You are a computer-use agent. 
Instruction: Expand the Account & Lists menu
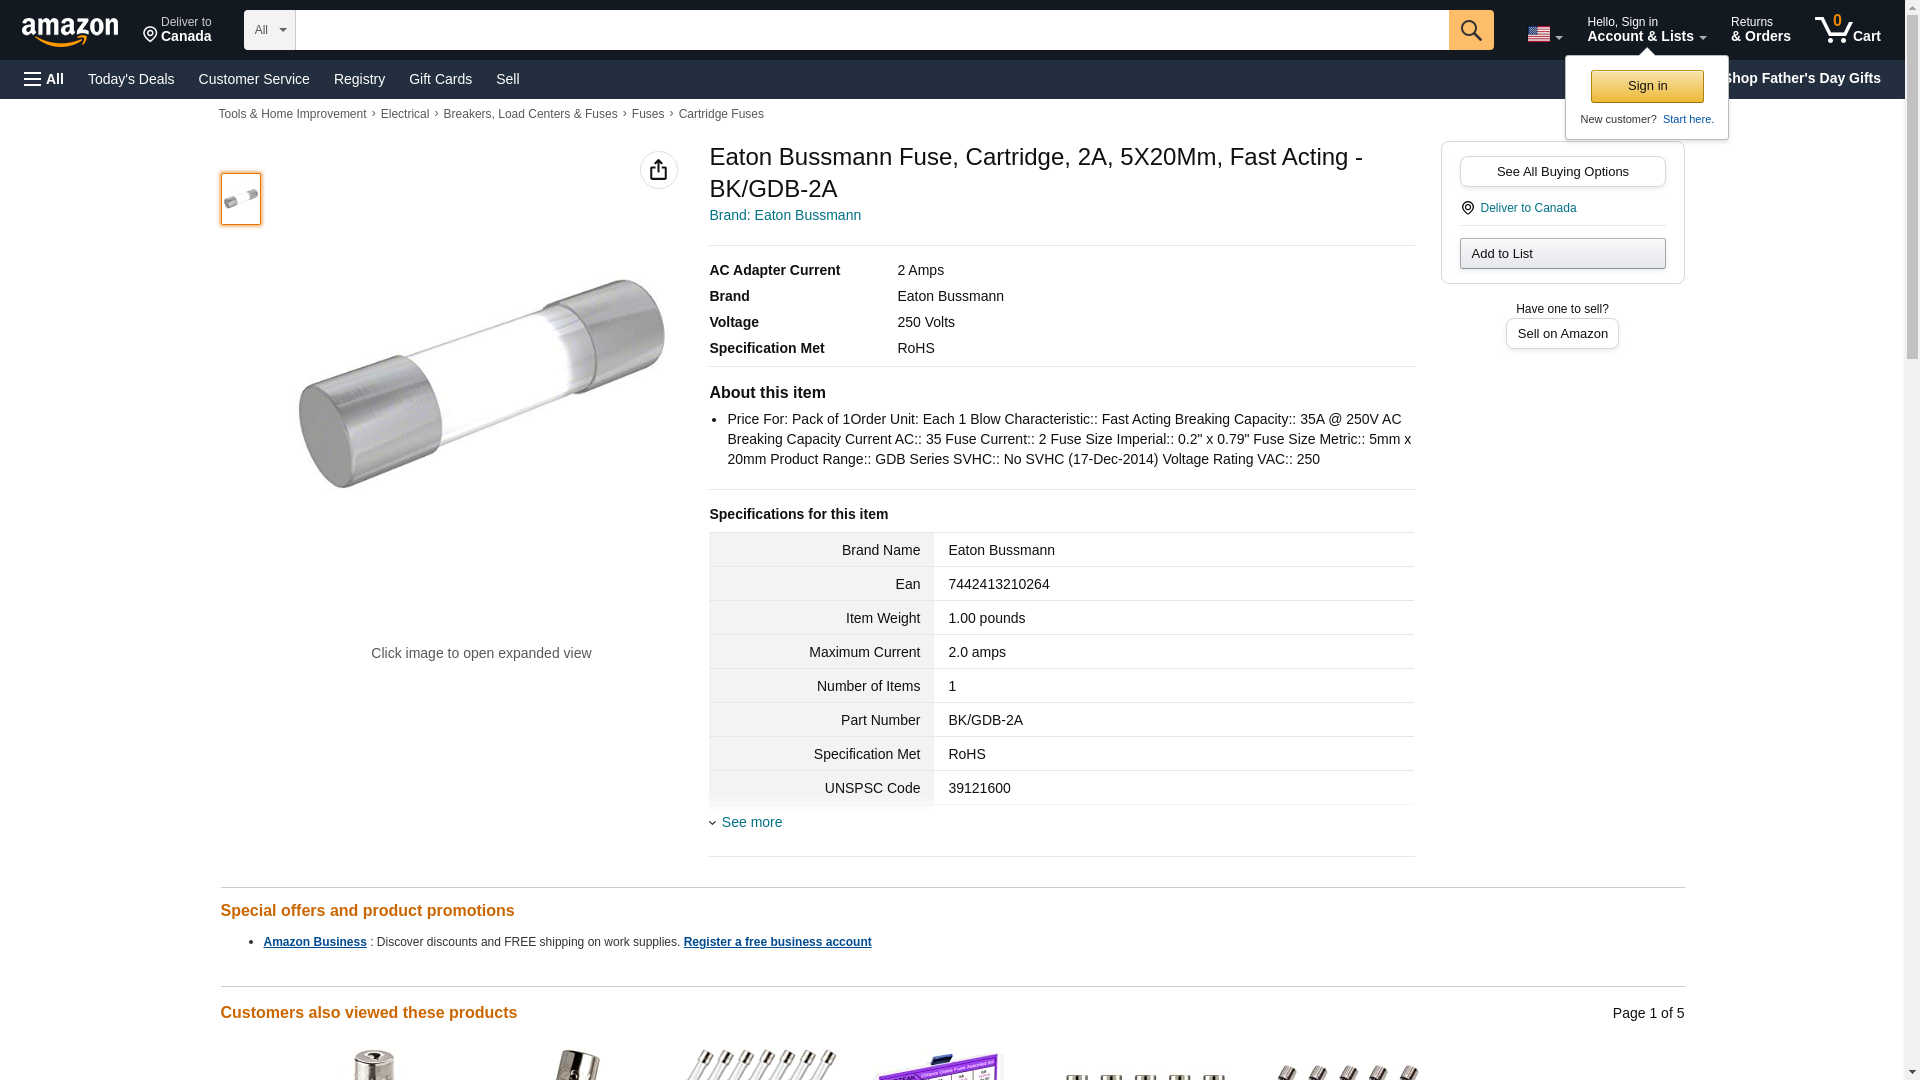pyautogui.click(x=1645, y=30)
